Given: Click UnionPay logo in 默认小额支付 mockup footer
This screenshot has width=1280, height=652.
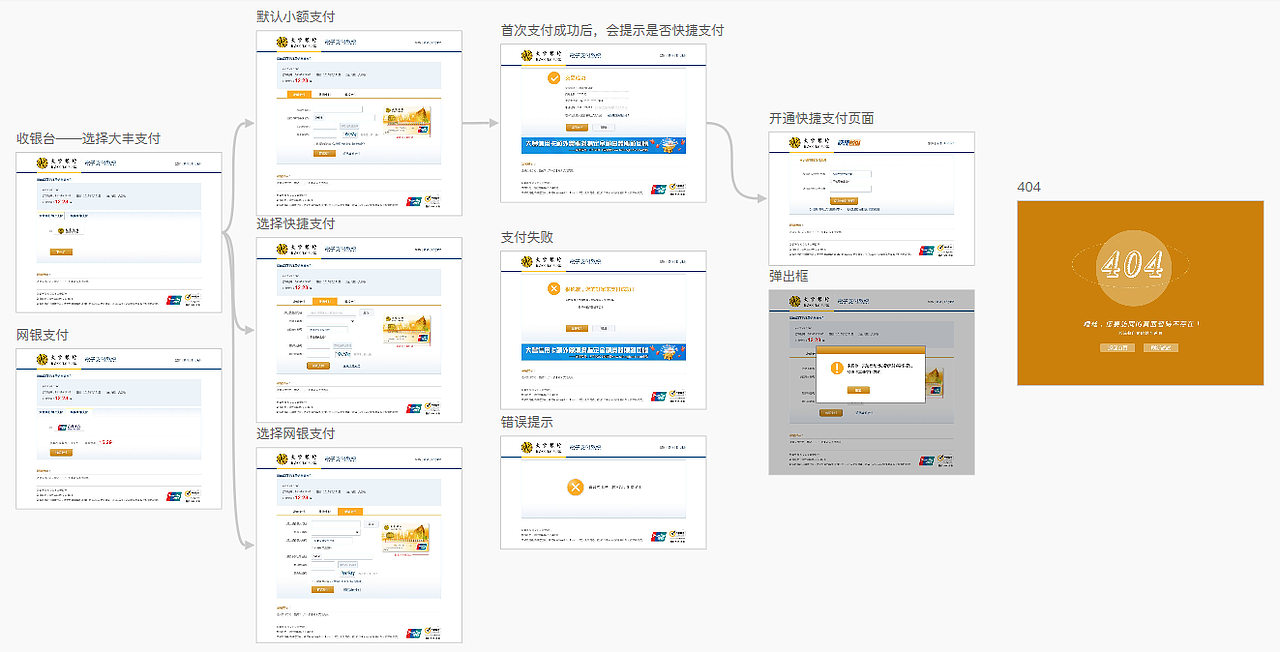Looking at the screenshot, I should [x=414, y=201].
